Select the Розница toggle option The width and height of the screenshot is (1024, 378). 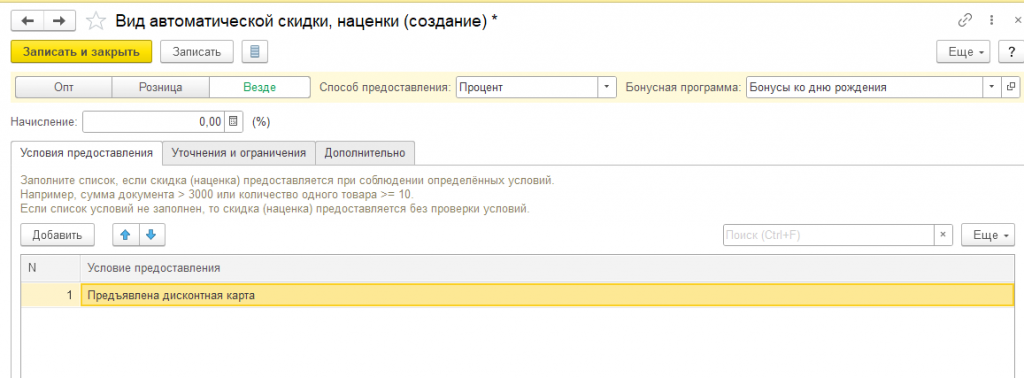(x=161, y=87)
